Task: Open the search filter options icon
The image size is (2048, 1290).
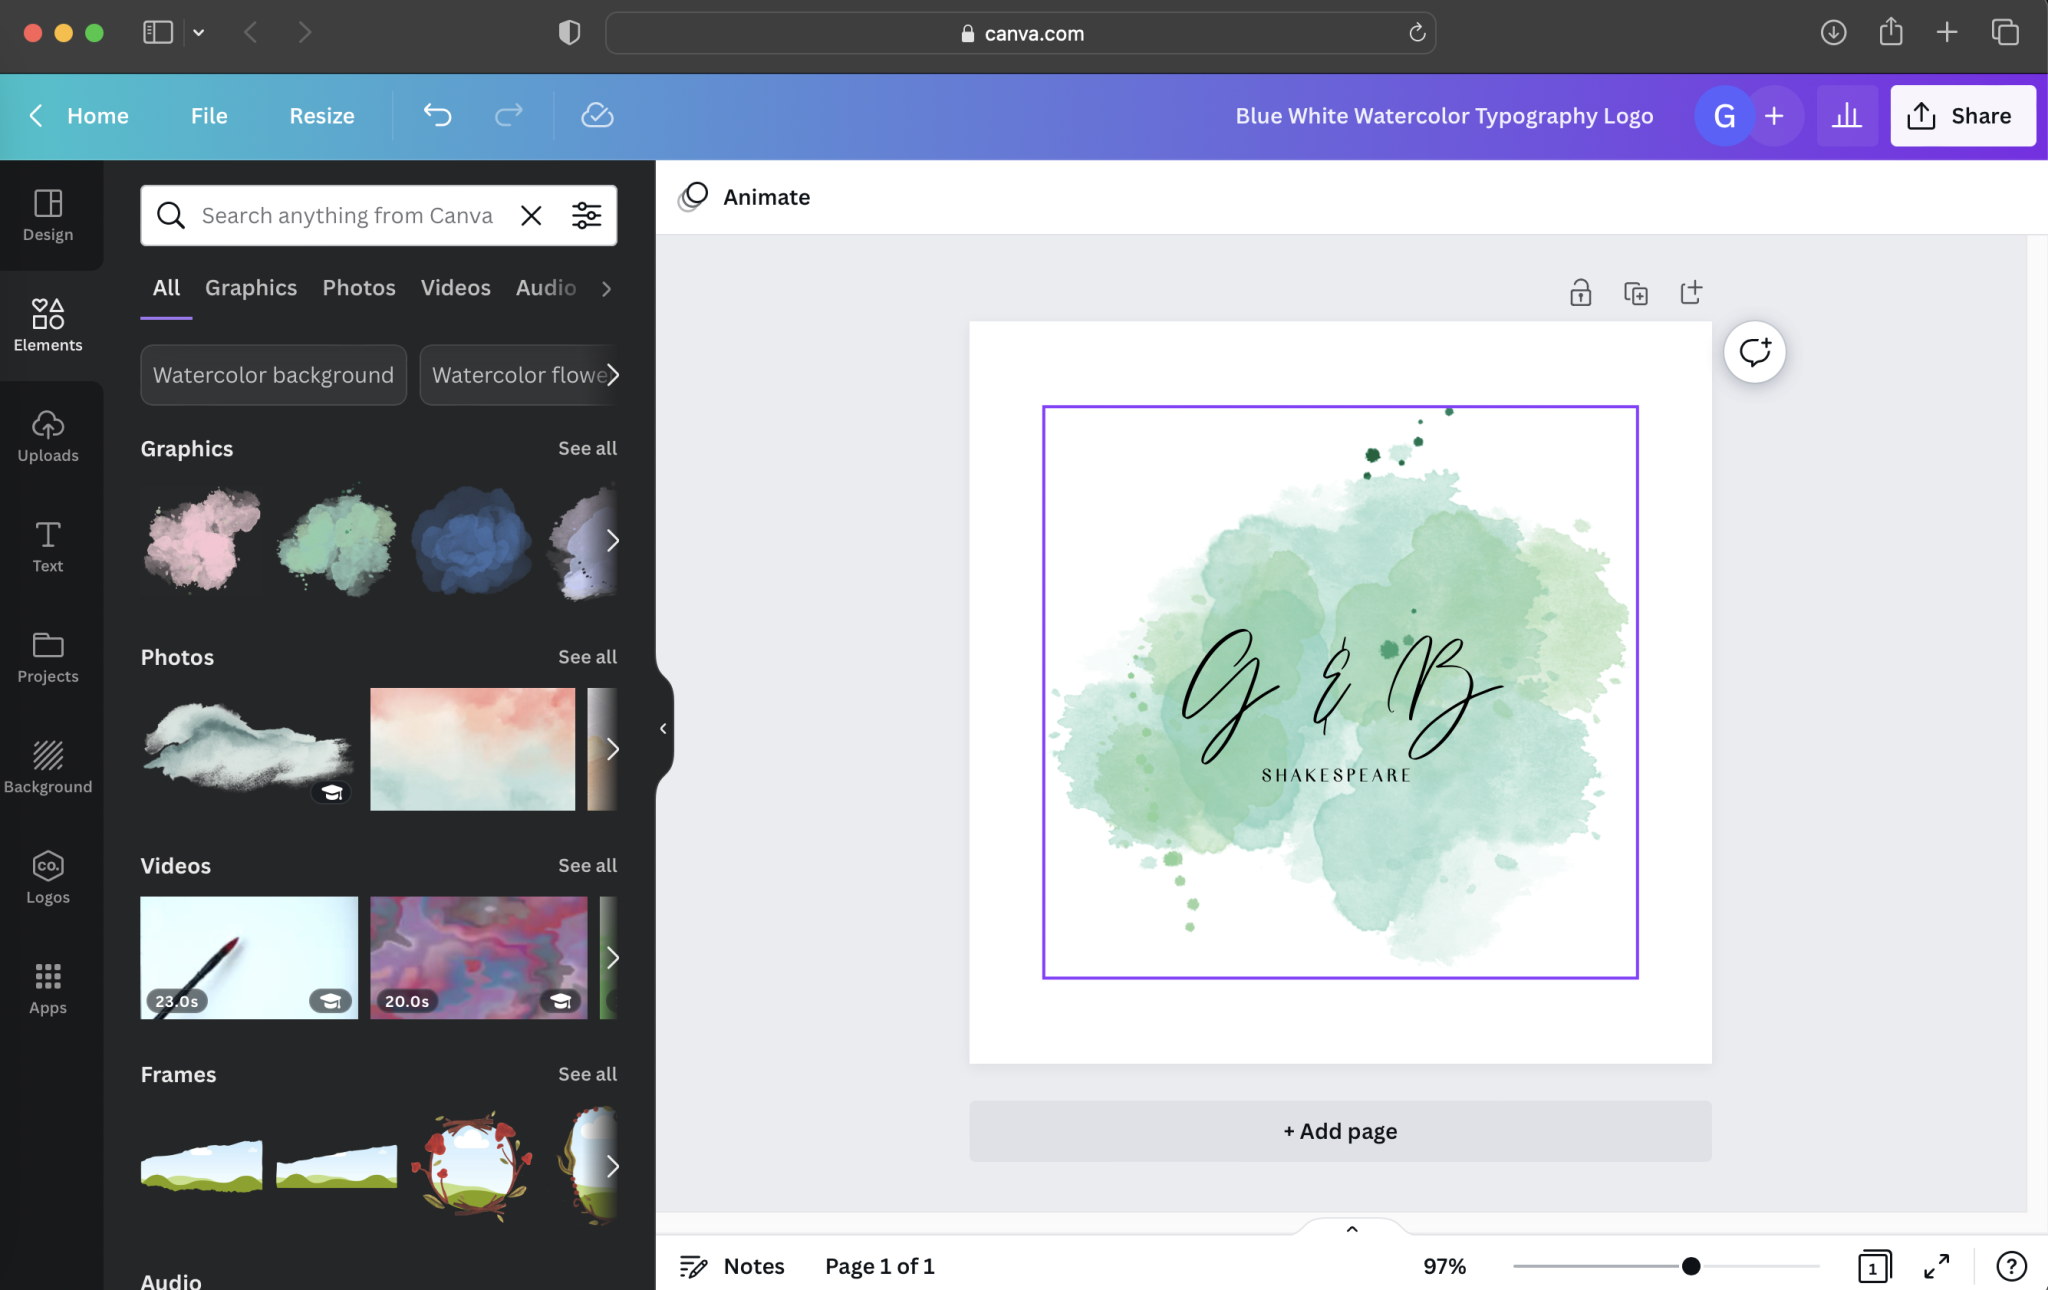Action: [x=586, y=215]
